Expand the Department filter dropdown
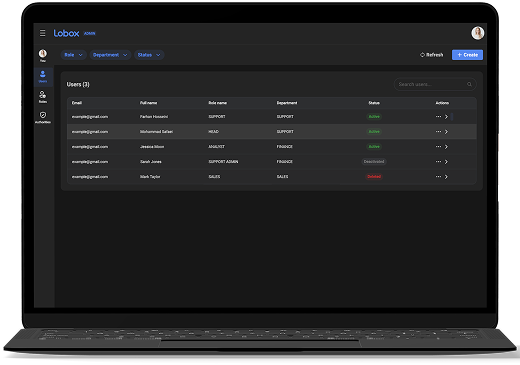The height and width of the screenshot is (365, 520). click(110, 55)
